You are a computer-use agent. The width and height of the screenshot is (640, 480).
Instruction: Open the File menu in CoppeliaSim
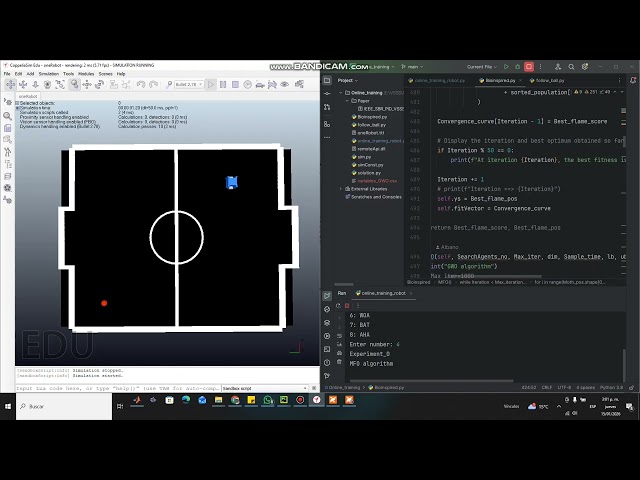[7, 74]
